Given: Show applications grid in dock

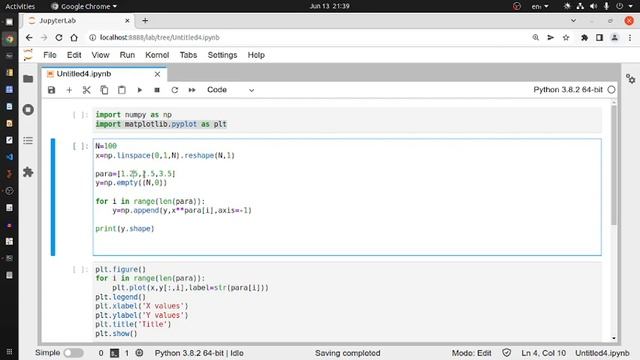Looking at the screenshot, I should (x=9, y=352).
